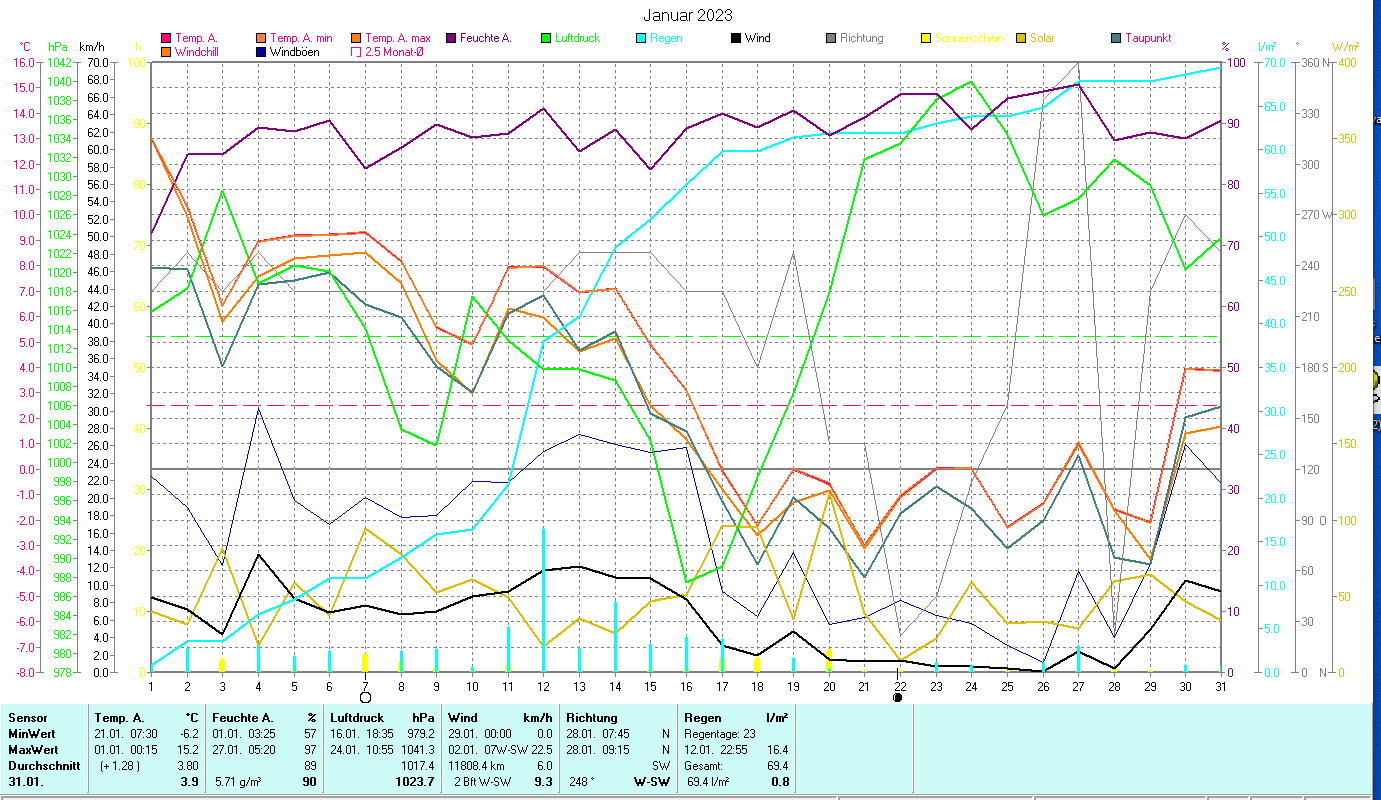The height and width of the screenshot is (800, 1381).
Task: Click the Temp. A. legend color swatch
Action: 166,38
